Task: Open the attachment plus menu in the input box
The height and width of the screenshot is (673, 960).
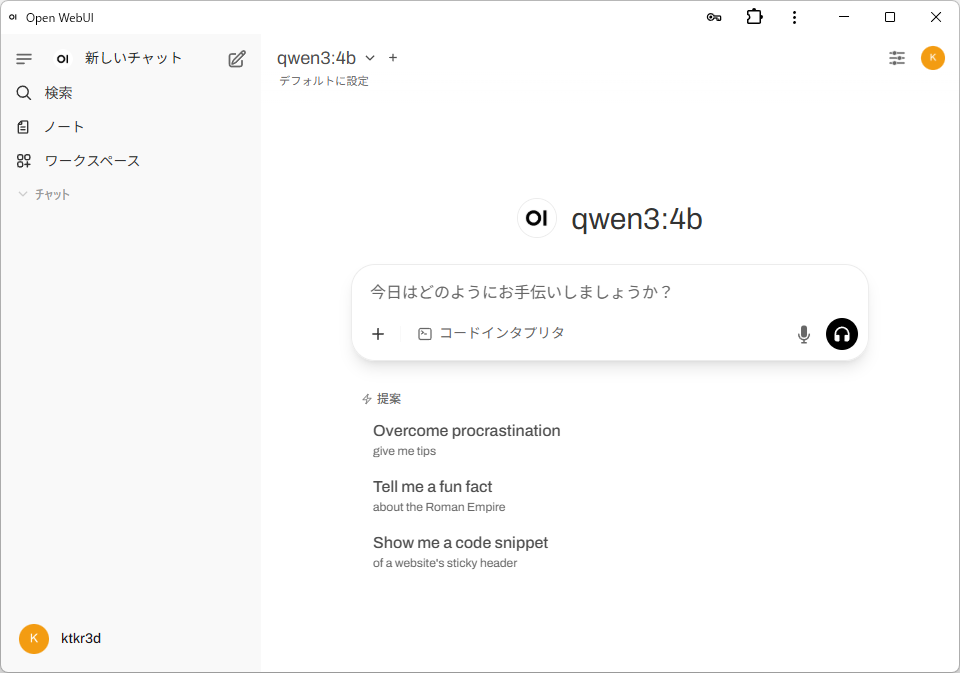Action: coord(378,334)
